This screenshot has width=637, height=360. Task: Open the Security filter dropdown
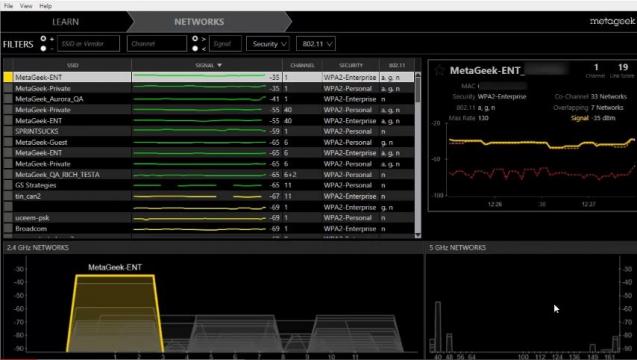(268, 44)
